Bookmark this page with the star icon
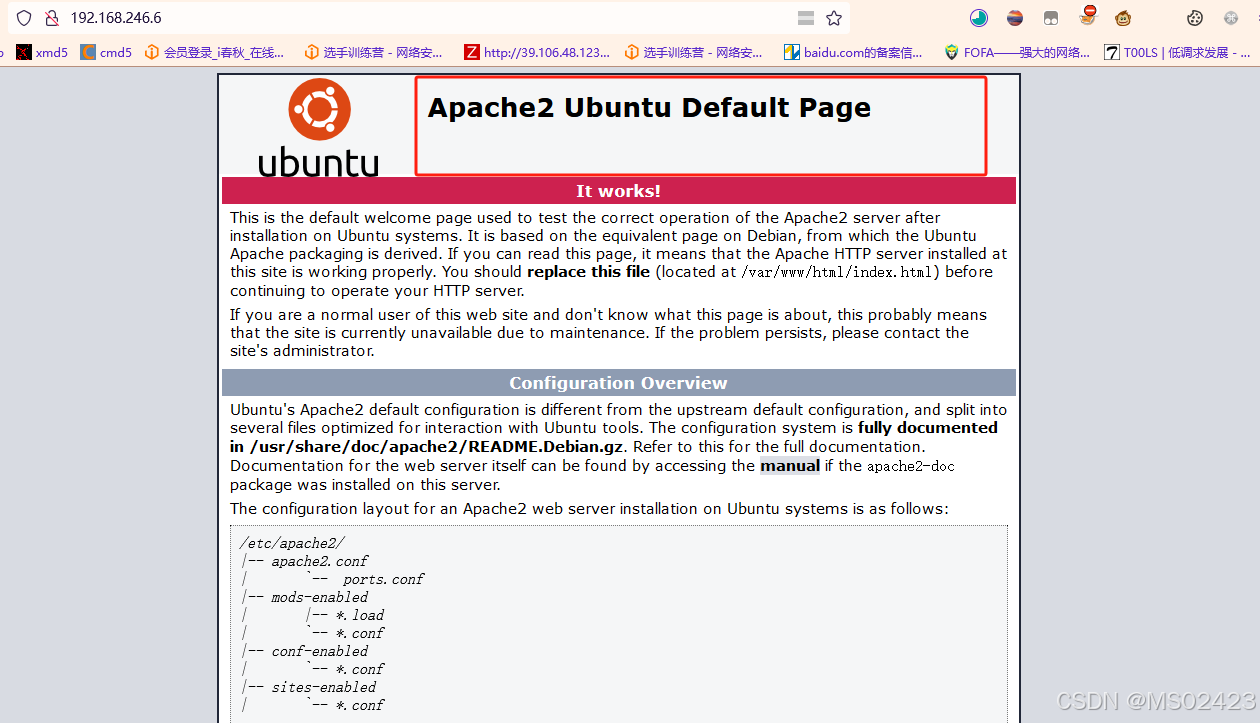The height and width of the screenshot is (723, 1260). coord(834,18)
